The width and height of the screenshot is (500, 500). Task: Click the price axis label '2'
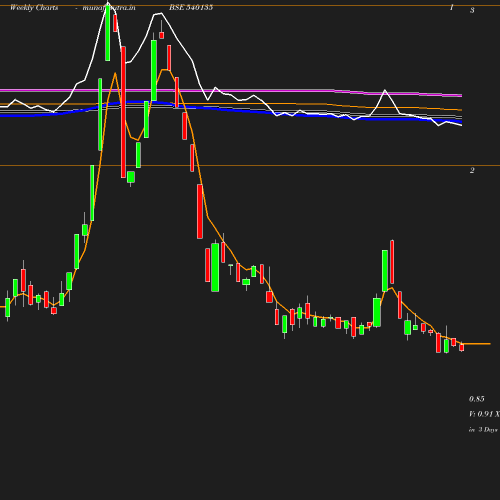point(472,170)
